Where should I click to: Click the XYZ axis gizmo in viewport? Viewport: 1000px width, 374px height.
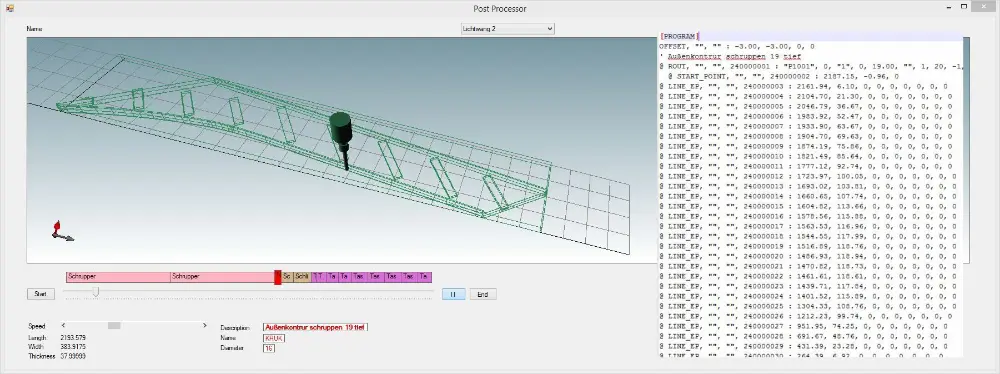(x=61, y=231)
